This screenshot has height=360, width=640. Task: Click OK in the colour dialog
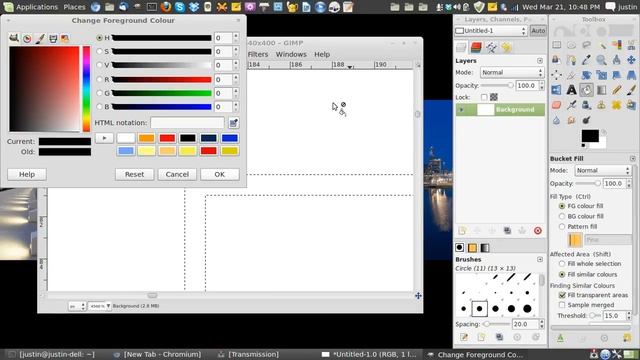[220, 174]
